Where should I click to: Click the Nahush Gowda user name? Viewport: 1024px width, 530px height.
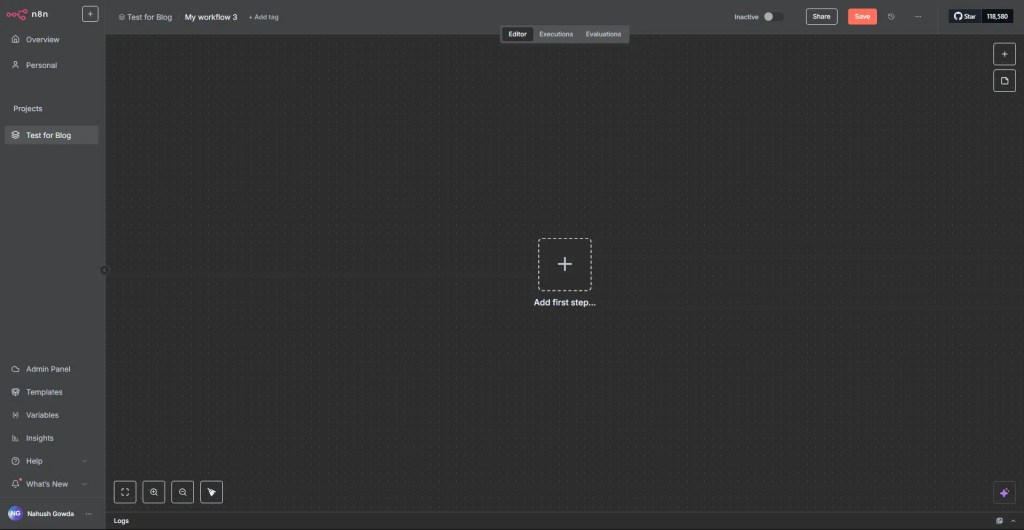pyautogui.click(x=50, y=514)
